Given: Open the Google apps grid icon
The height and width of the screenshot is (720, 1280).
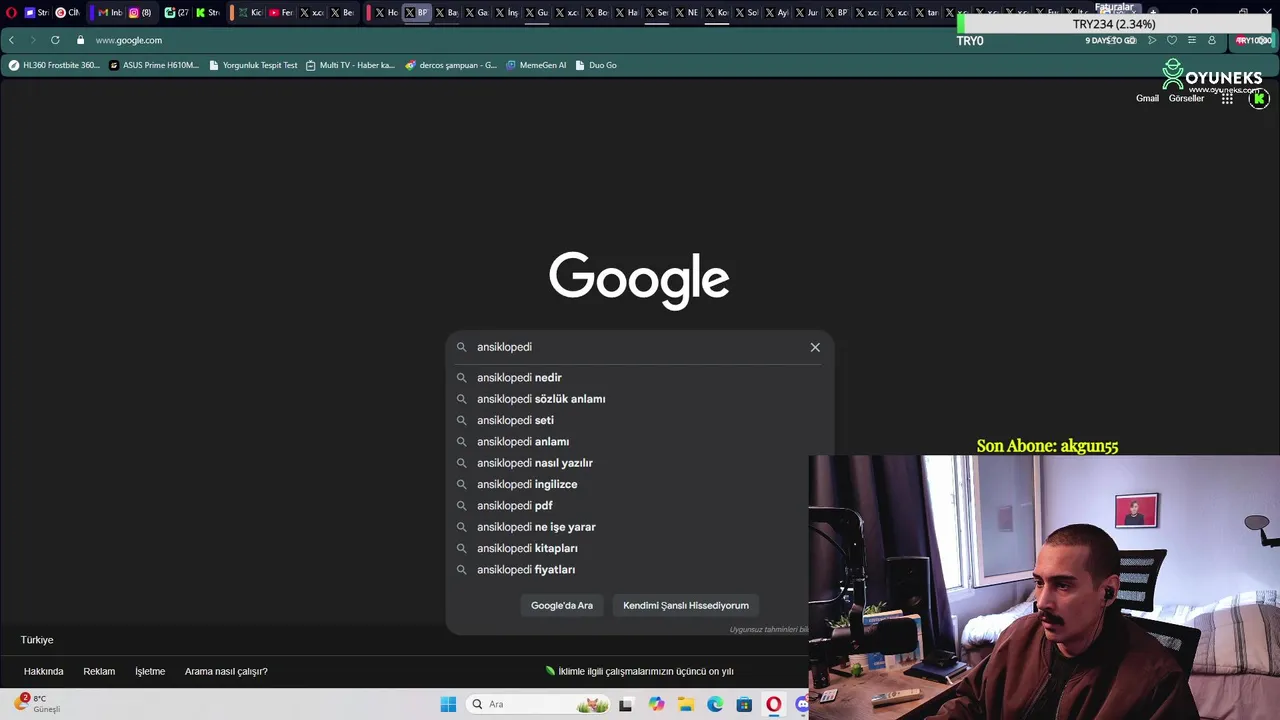Looking at the screenshot, I should click(x=1227, y=98).
